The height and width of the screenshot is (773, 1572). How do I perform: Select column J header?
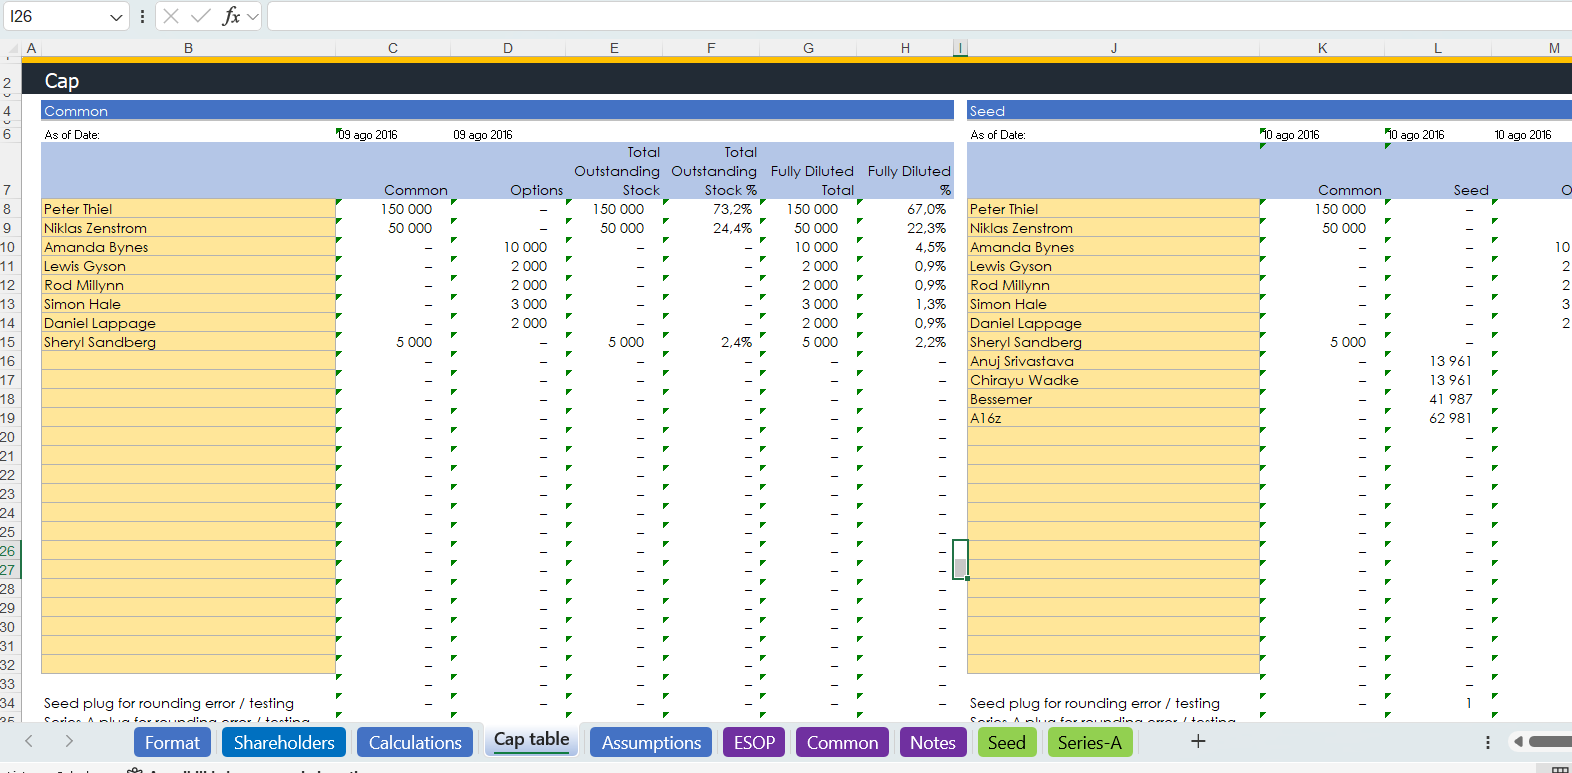[1114, 48]
